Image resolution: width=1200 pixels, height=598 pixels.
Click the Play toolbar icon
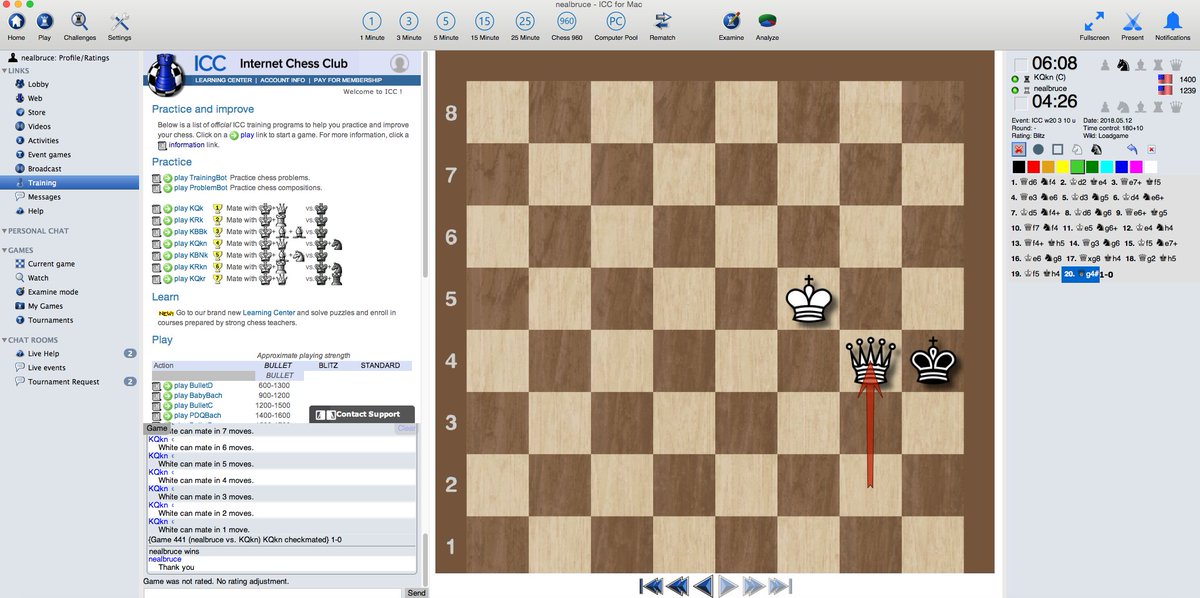point(44,24)
